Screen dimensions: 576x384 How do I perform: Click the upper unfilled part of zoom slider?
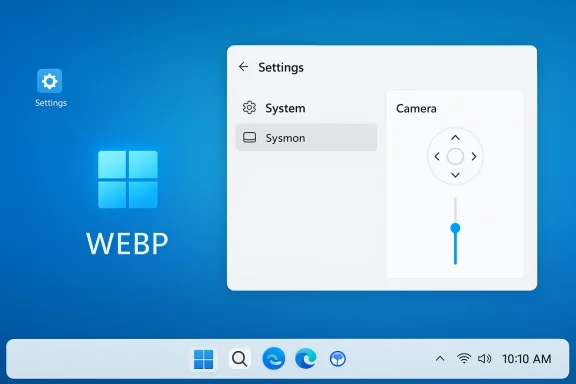[x=455, y=210]
